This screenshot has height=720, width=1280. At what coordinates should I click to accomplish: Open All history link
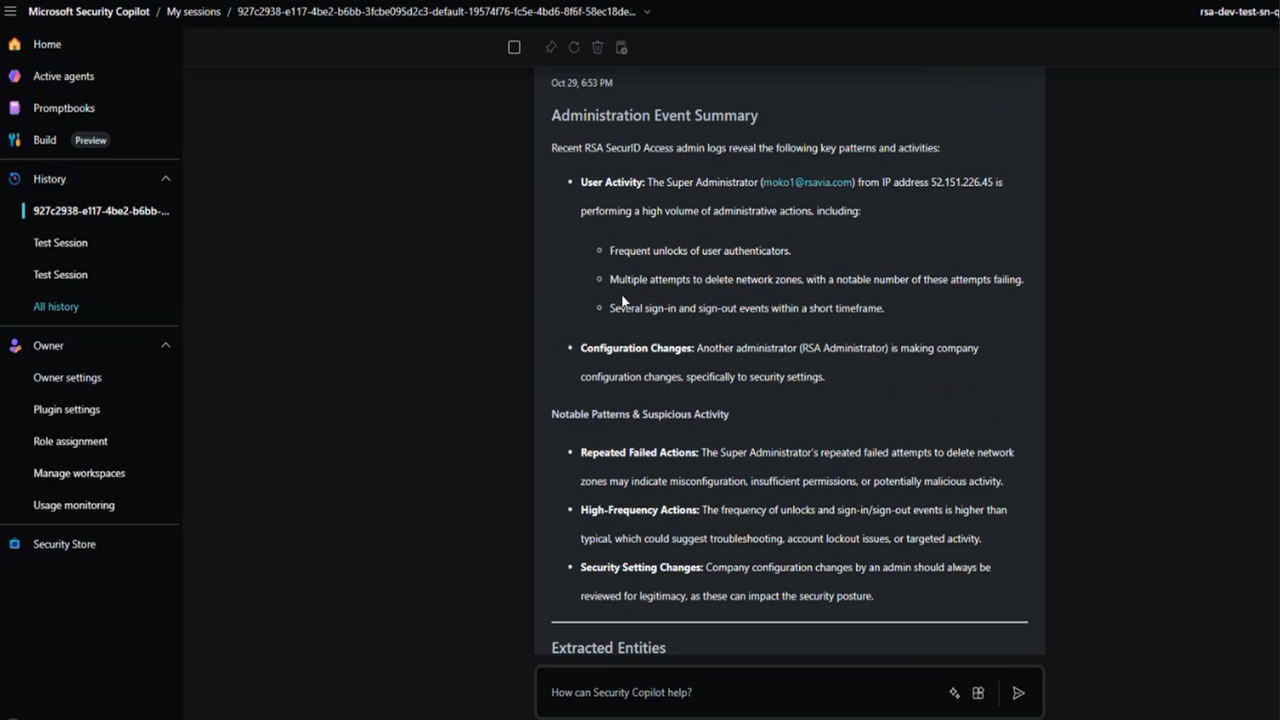[56, 307]
